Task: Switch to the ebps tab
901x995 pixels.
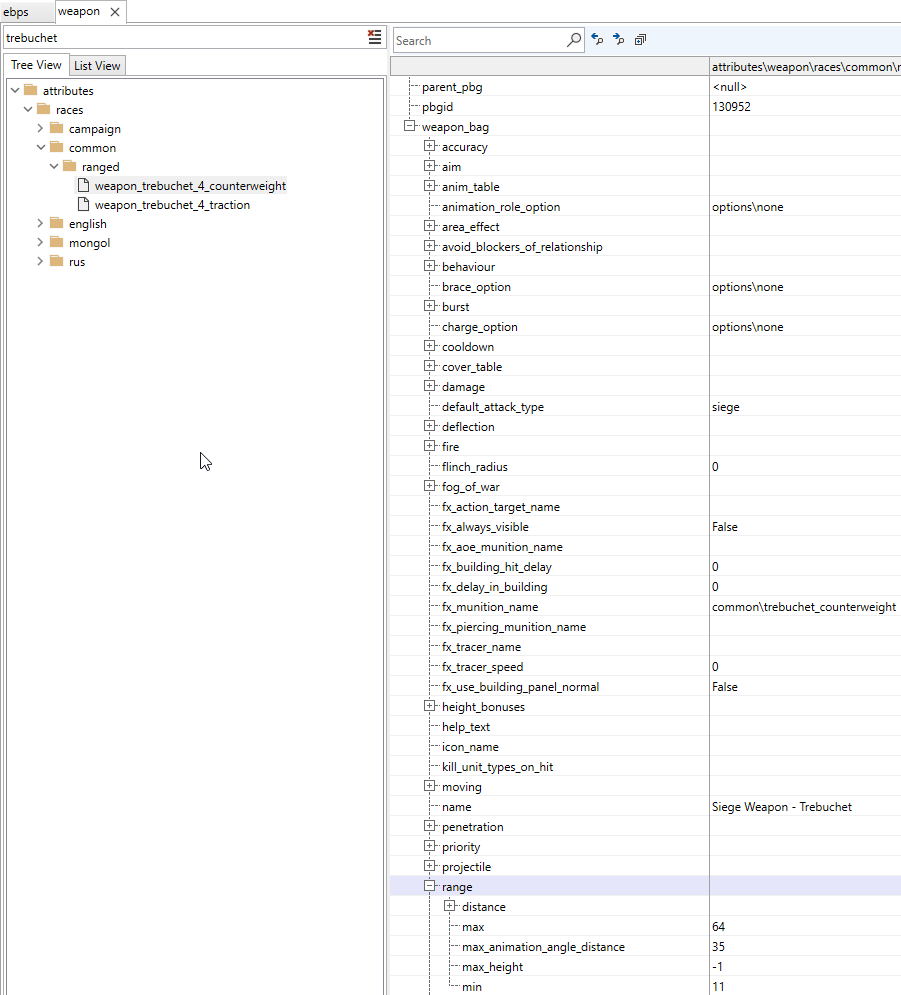Action: tap(16, 12)
